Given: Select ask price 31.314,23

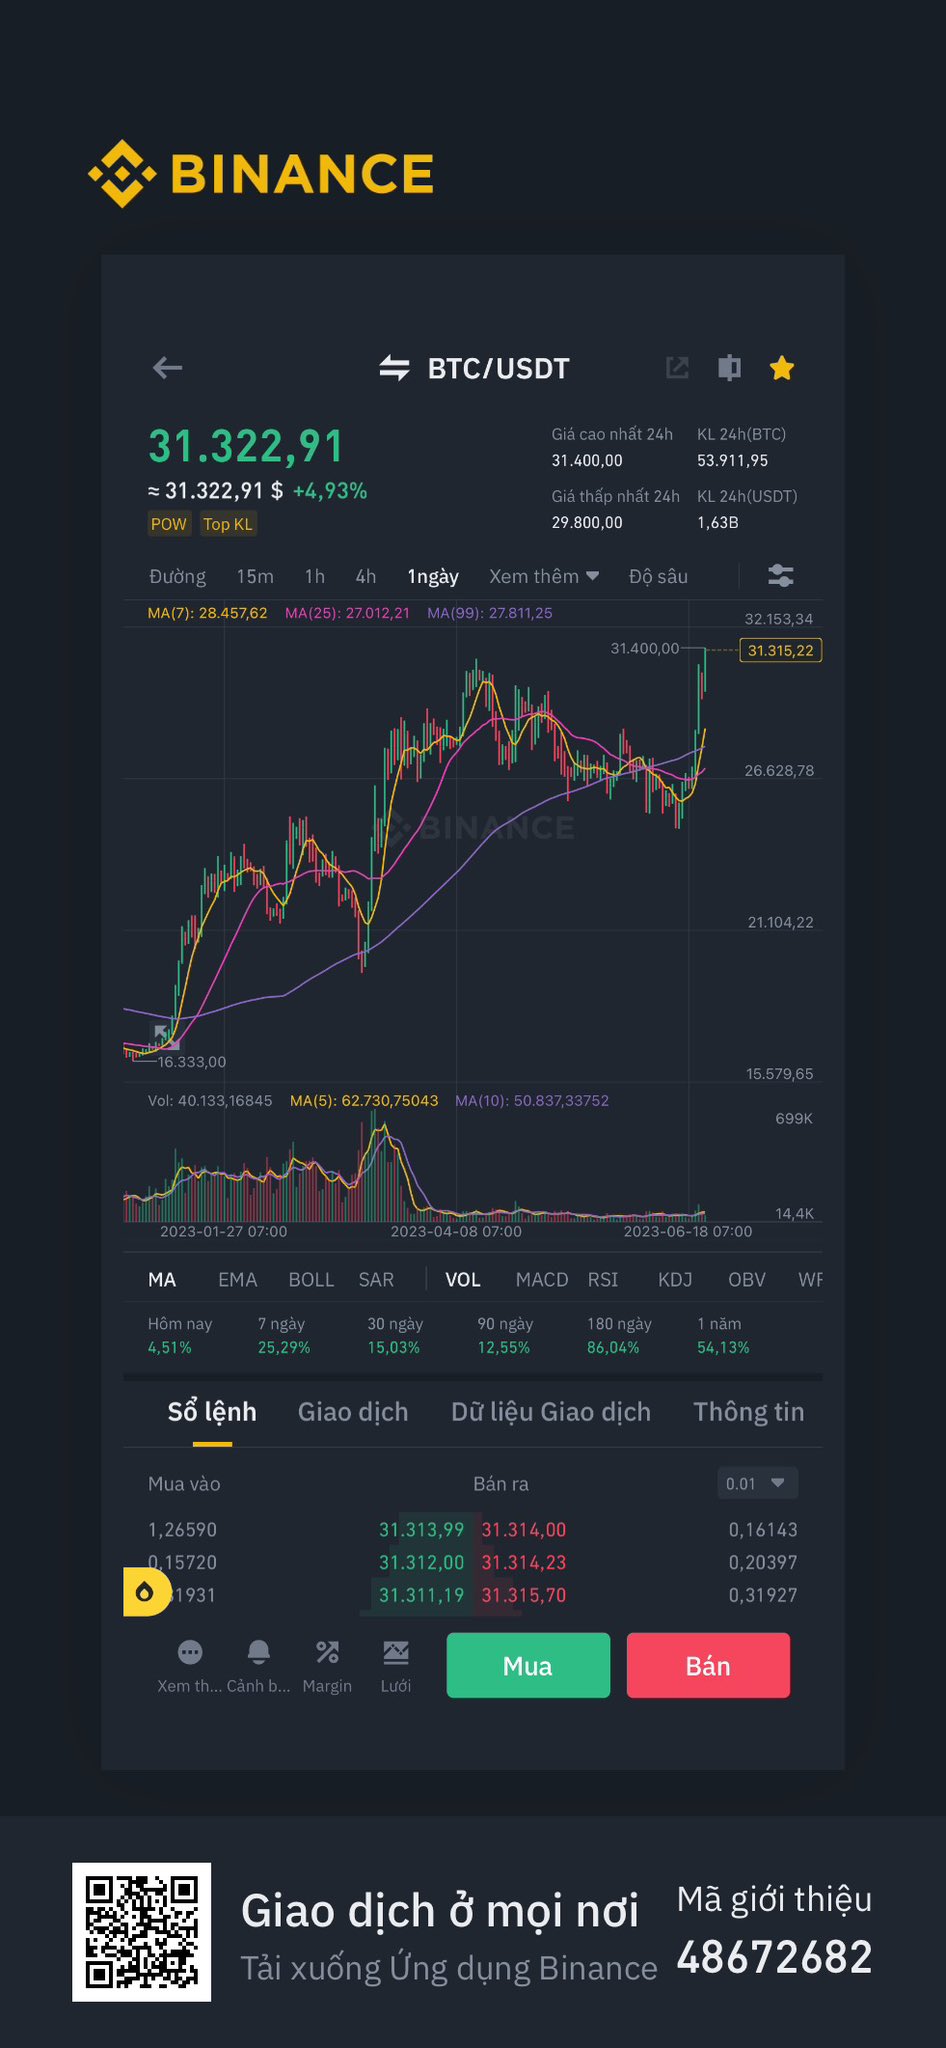Looking at the screenshot, I should click(524, 1562).
